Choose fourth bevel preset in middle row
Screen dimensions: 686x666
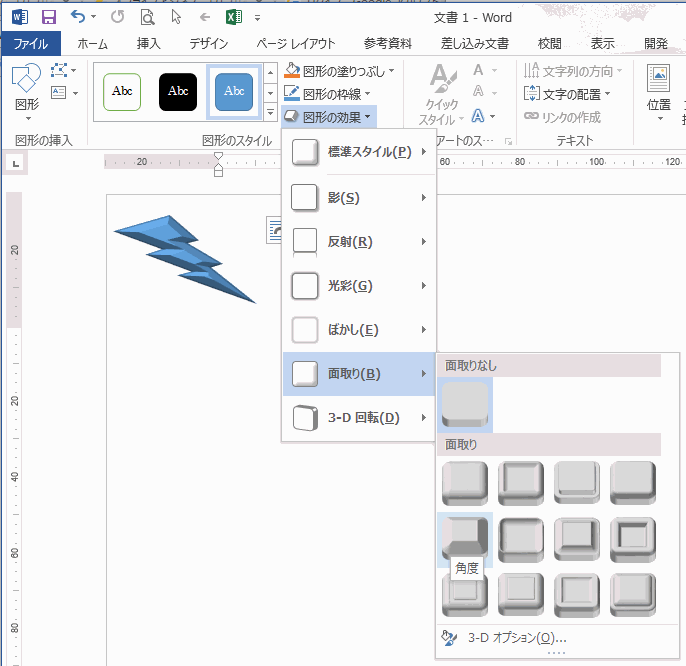click(x=633, y=540)
